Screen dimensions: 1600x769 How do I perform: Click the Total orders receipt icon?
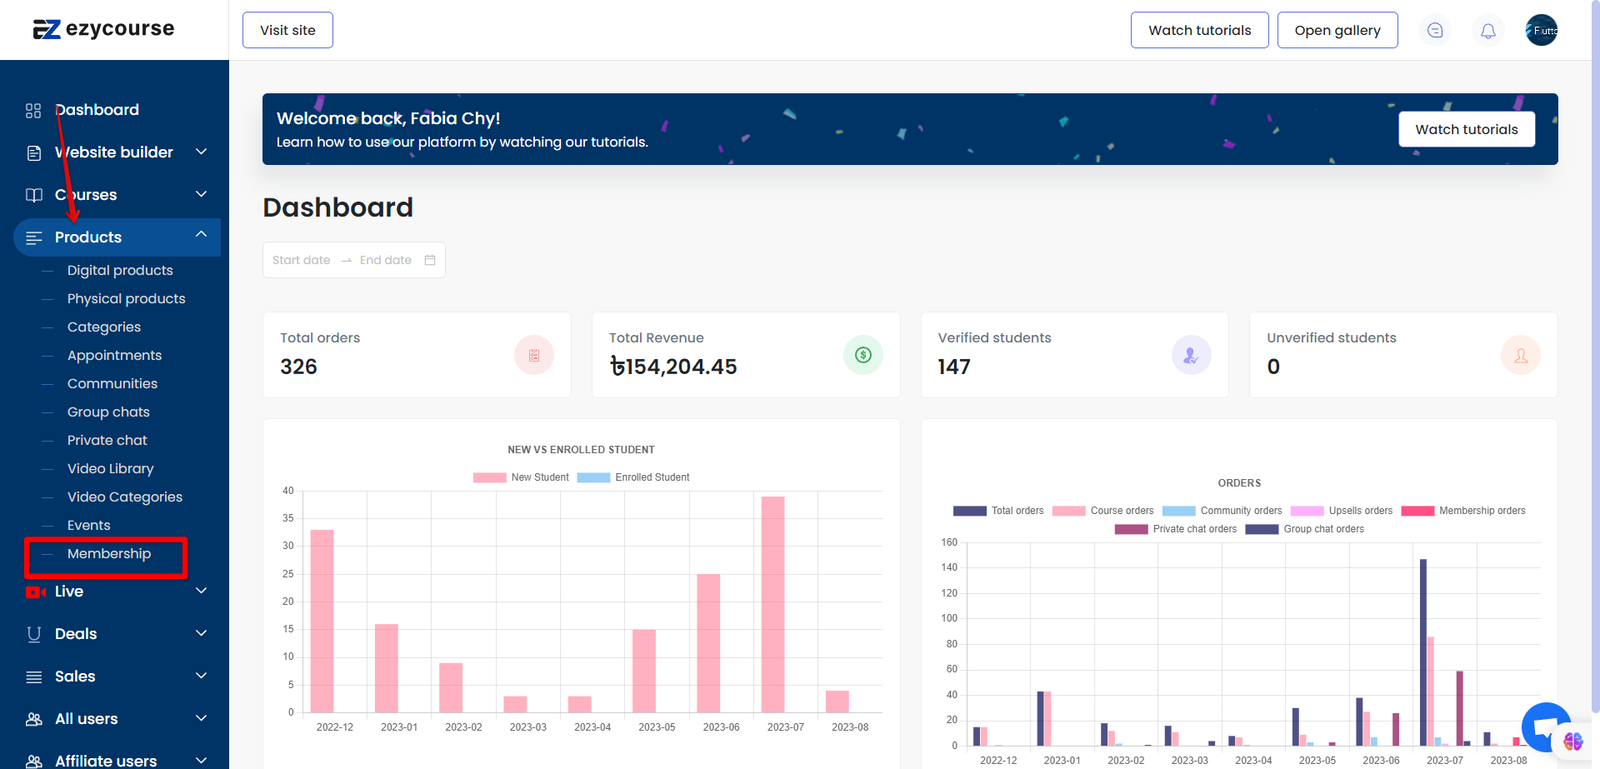tap(534, 355)
